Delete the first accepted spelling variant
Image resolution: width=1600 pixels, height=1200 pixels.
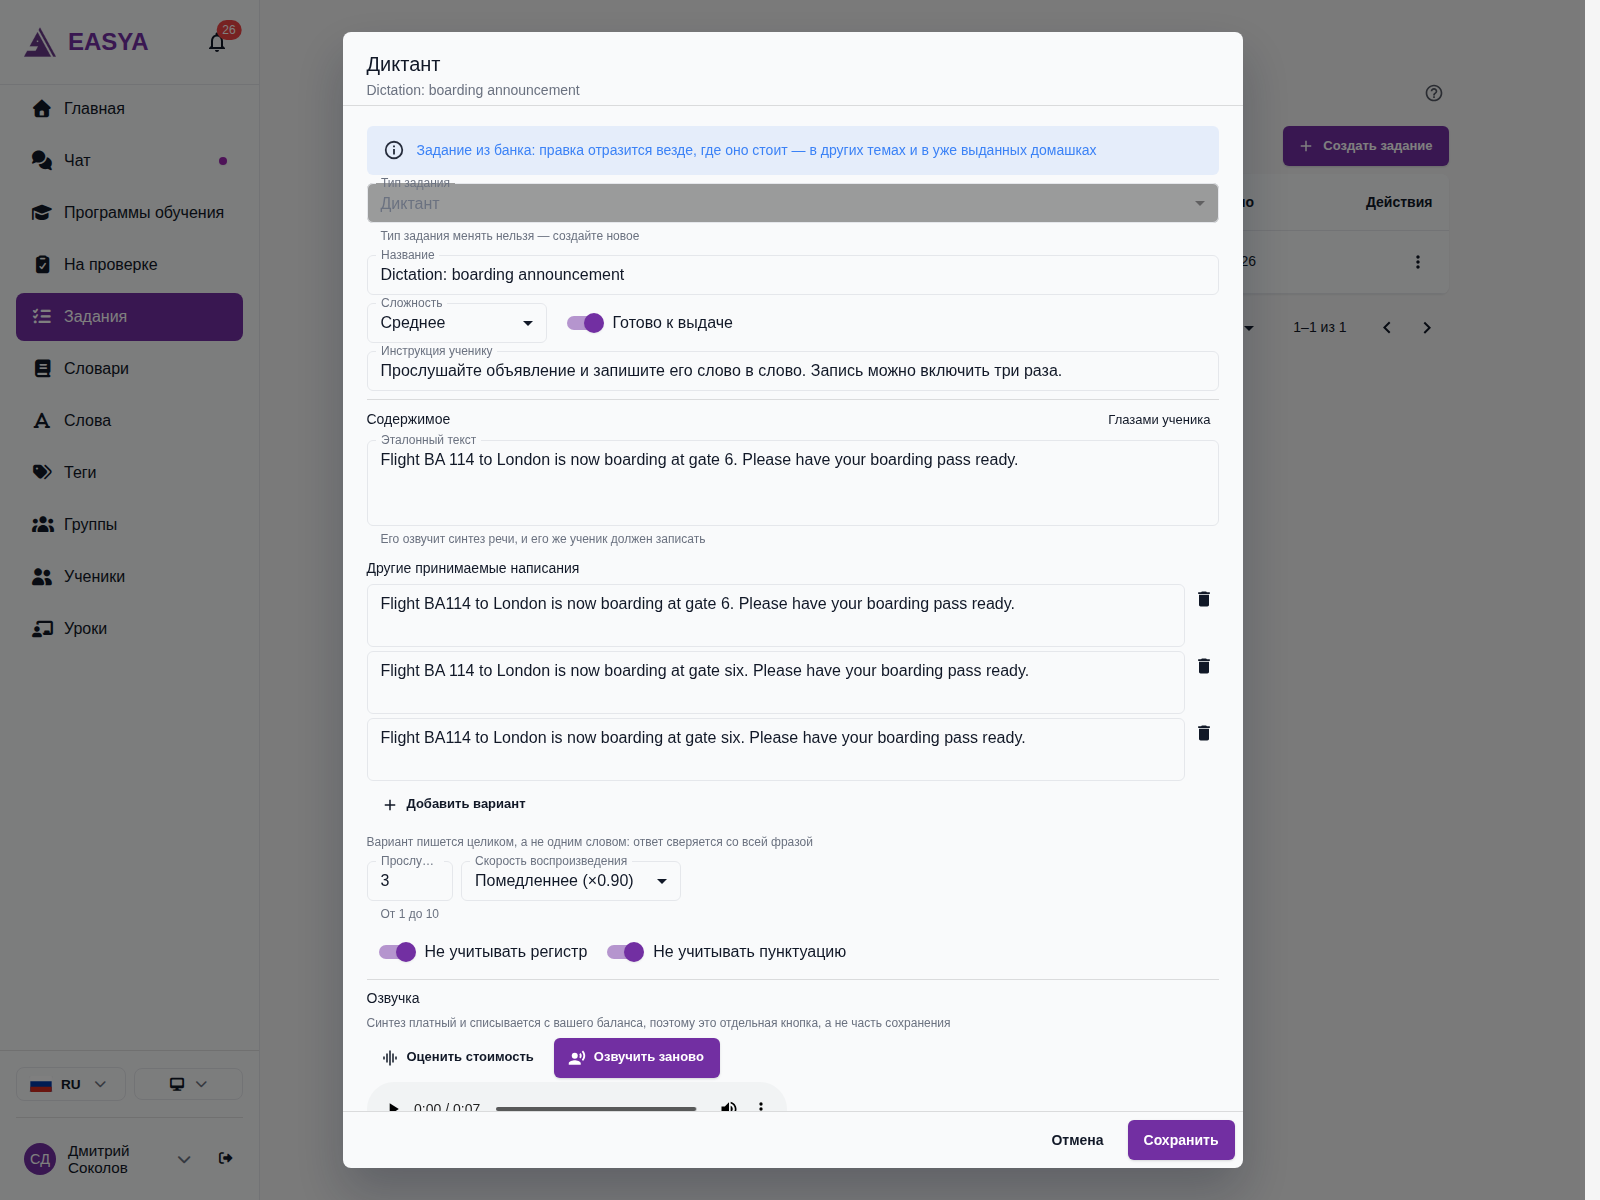pos(1204,599)
